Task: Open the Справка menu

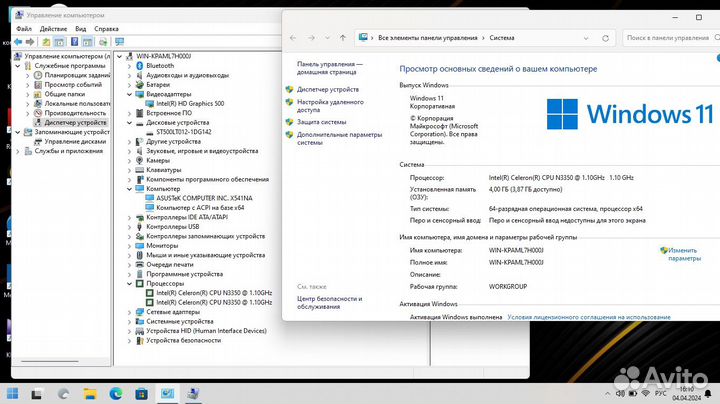Action: (x=107, y=28)
